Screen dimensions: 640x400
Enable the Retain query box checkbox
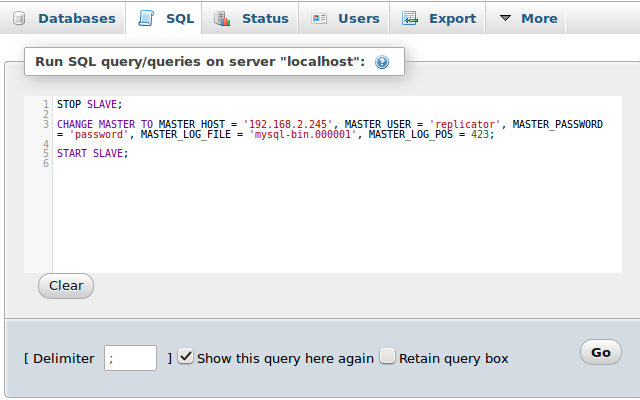pyautogui.click(x=387, y=356)
